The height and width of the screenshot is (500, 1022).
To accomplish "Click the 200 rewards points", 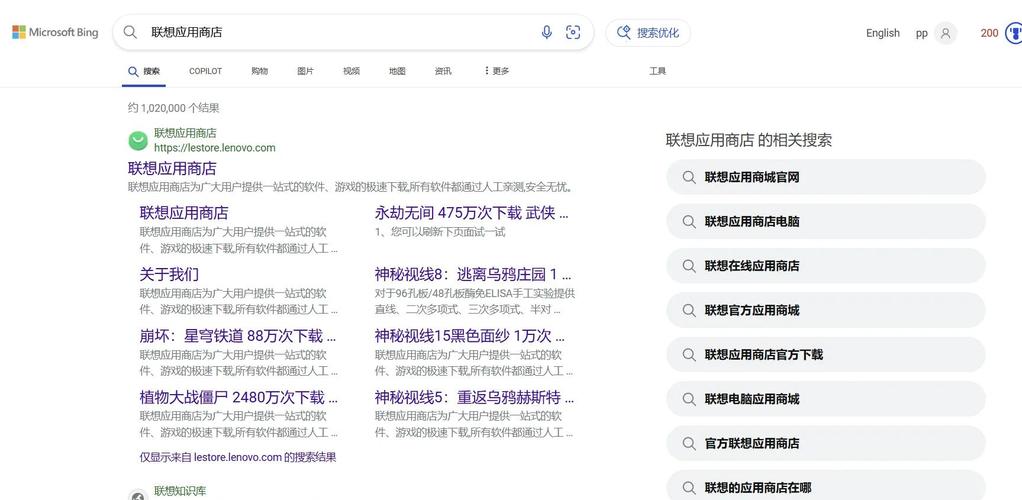I will (x=989, y=33).
